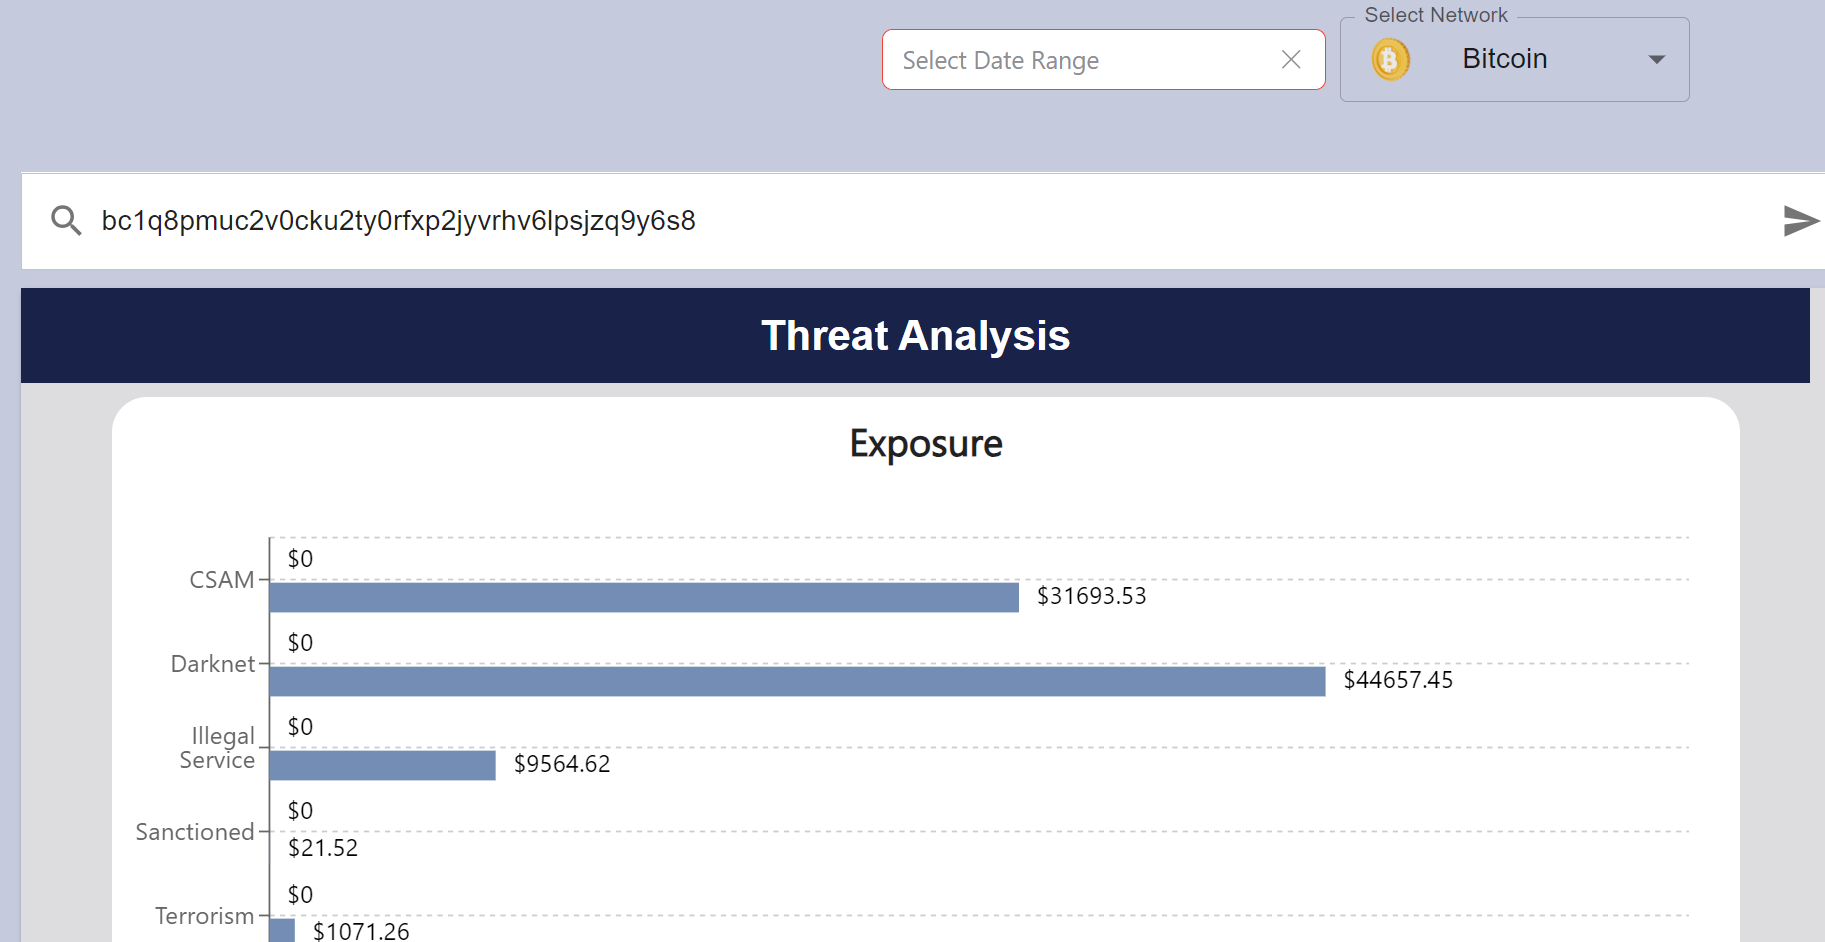Viewport: 1825px width, 942px height.
Task: Click the Threat Analysis header
Action: pyautogui.click(x=915, y=336)
